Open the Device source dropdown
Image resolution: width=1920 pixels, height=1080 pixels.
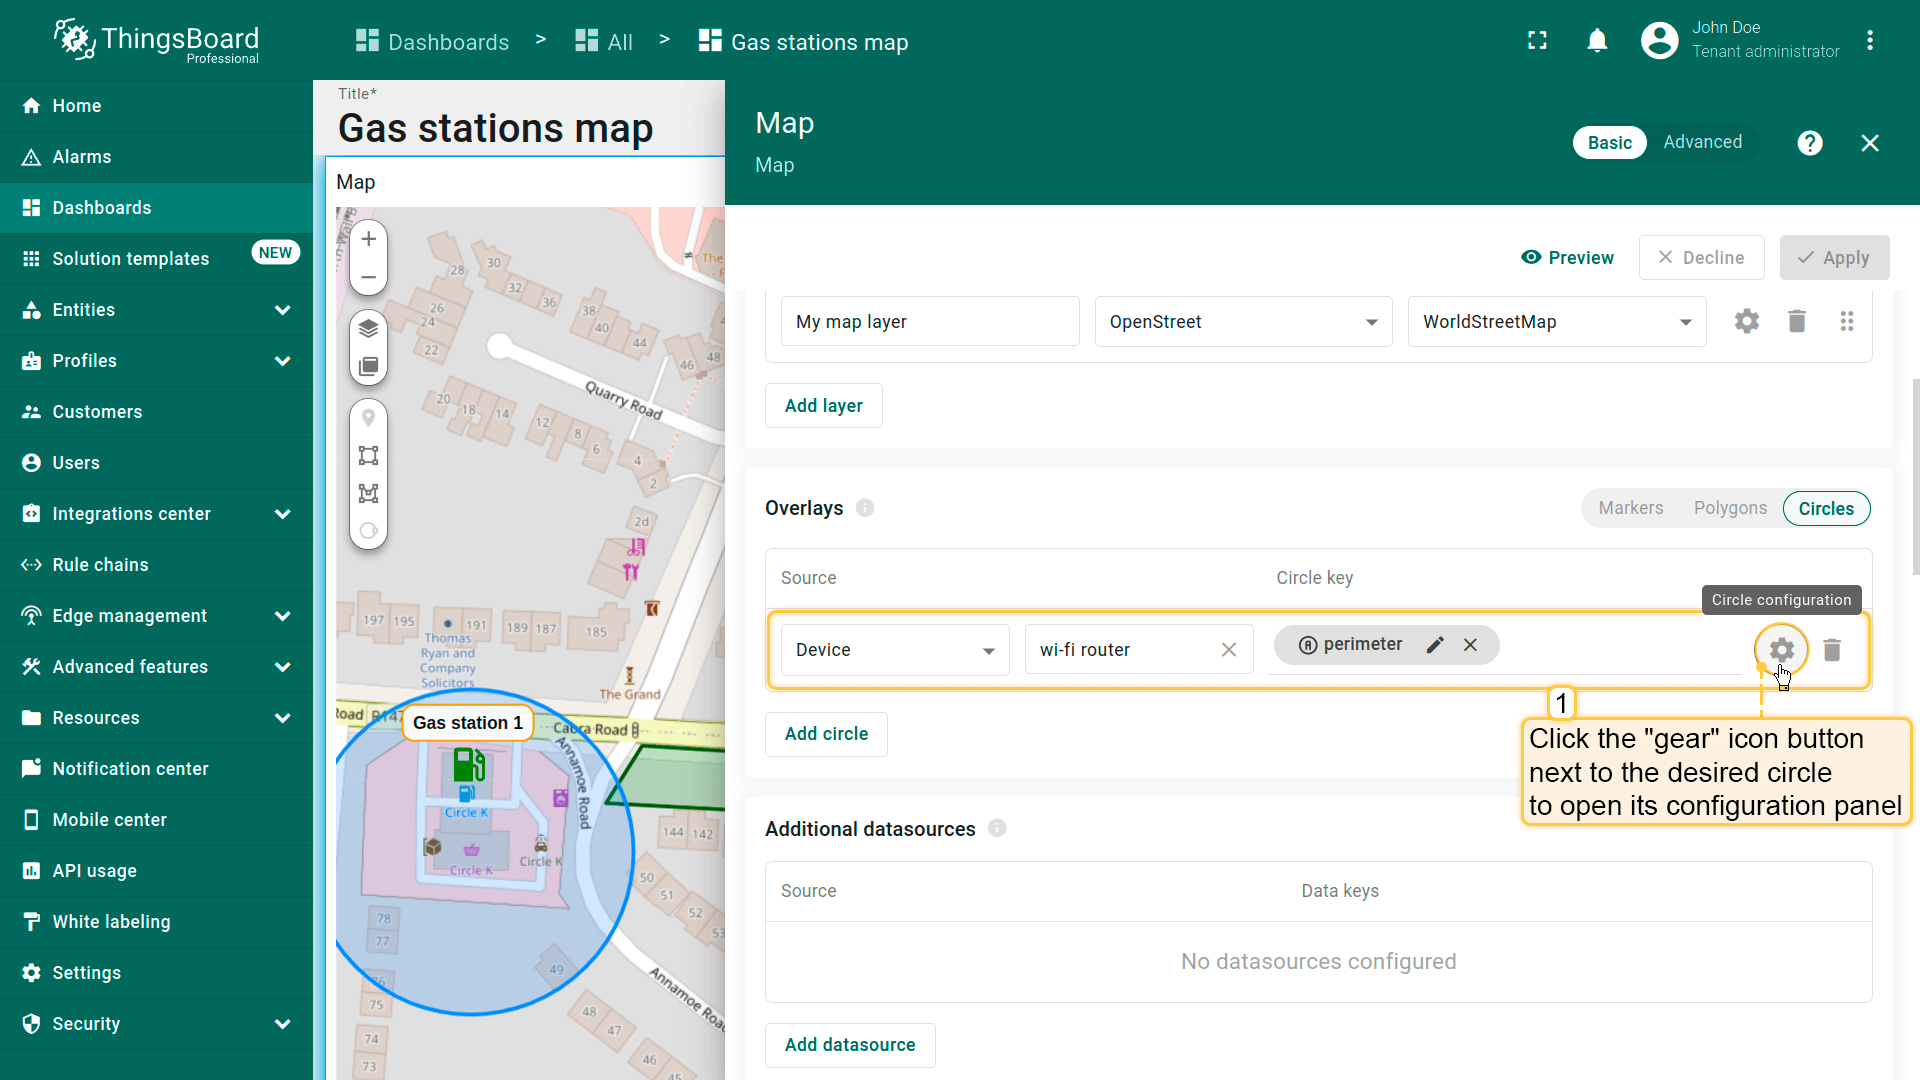tap(894, 650)
